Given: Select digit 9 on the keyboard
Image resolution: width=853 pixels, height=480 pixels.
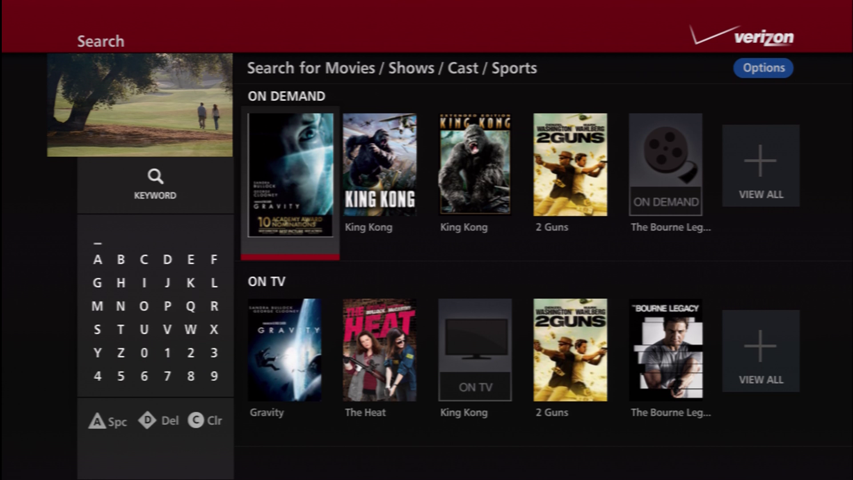Looking at the screenshot, I should tap(214, 377).
